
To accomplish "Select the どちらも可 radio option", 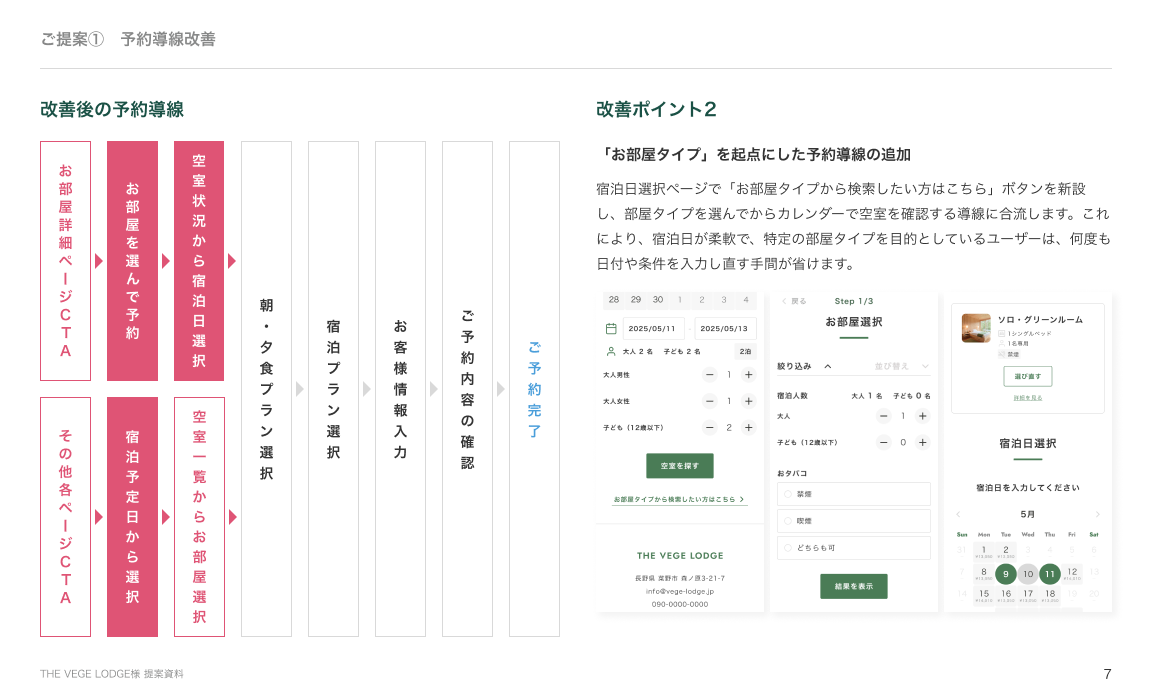I will pos(788,548).
